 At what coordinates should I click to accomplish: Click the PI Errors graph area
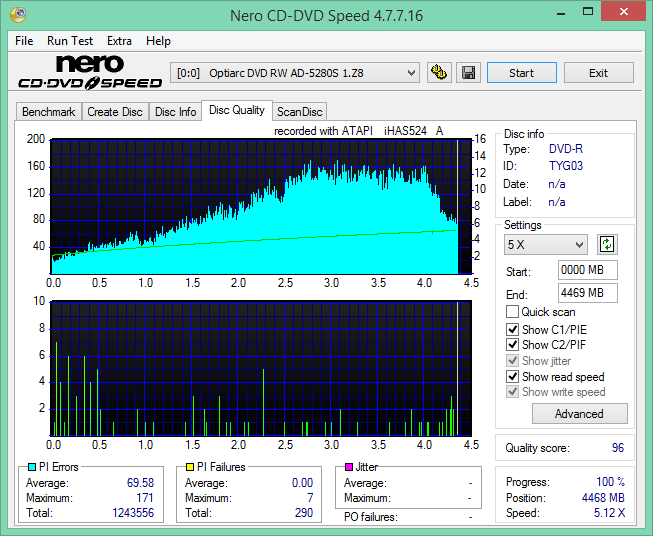pyautogui.click(x=261, y=207)
